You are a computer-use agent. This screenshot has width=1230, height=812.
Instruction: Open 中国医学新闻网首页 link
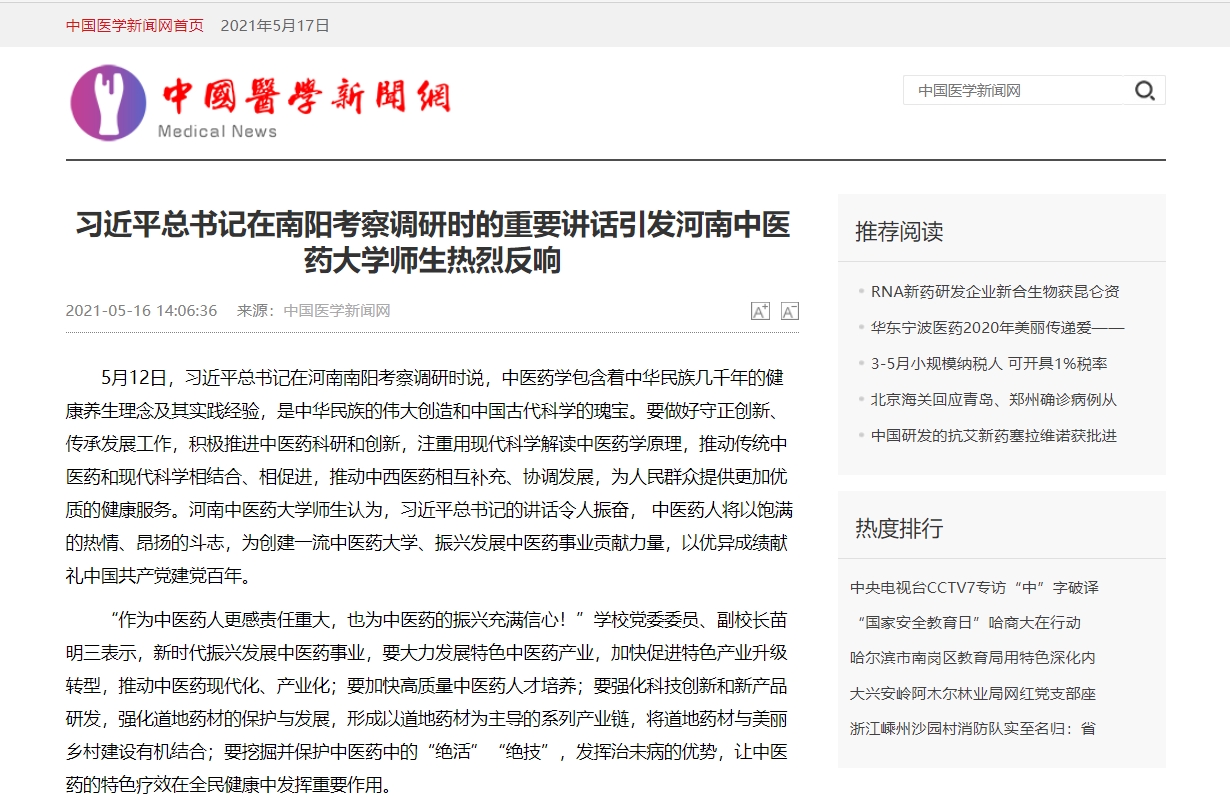pyautogui.click(x=135, y=25)
